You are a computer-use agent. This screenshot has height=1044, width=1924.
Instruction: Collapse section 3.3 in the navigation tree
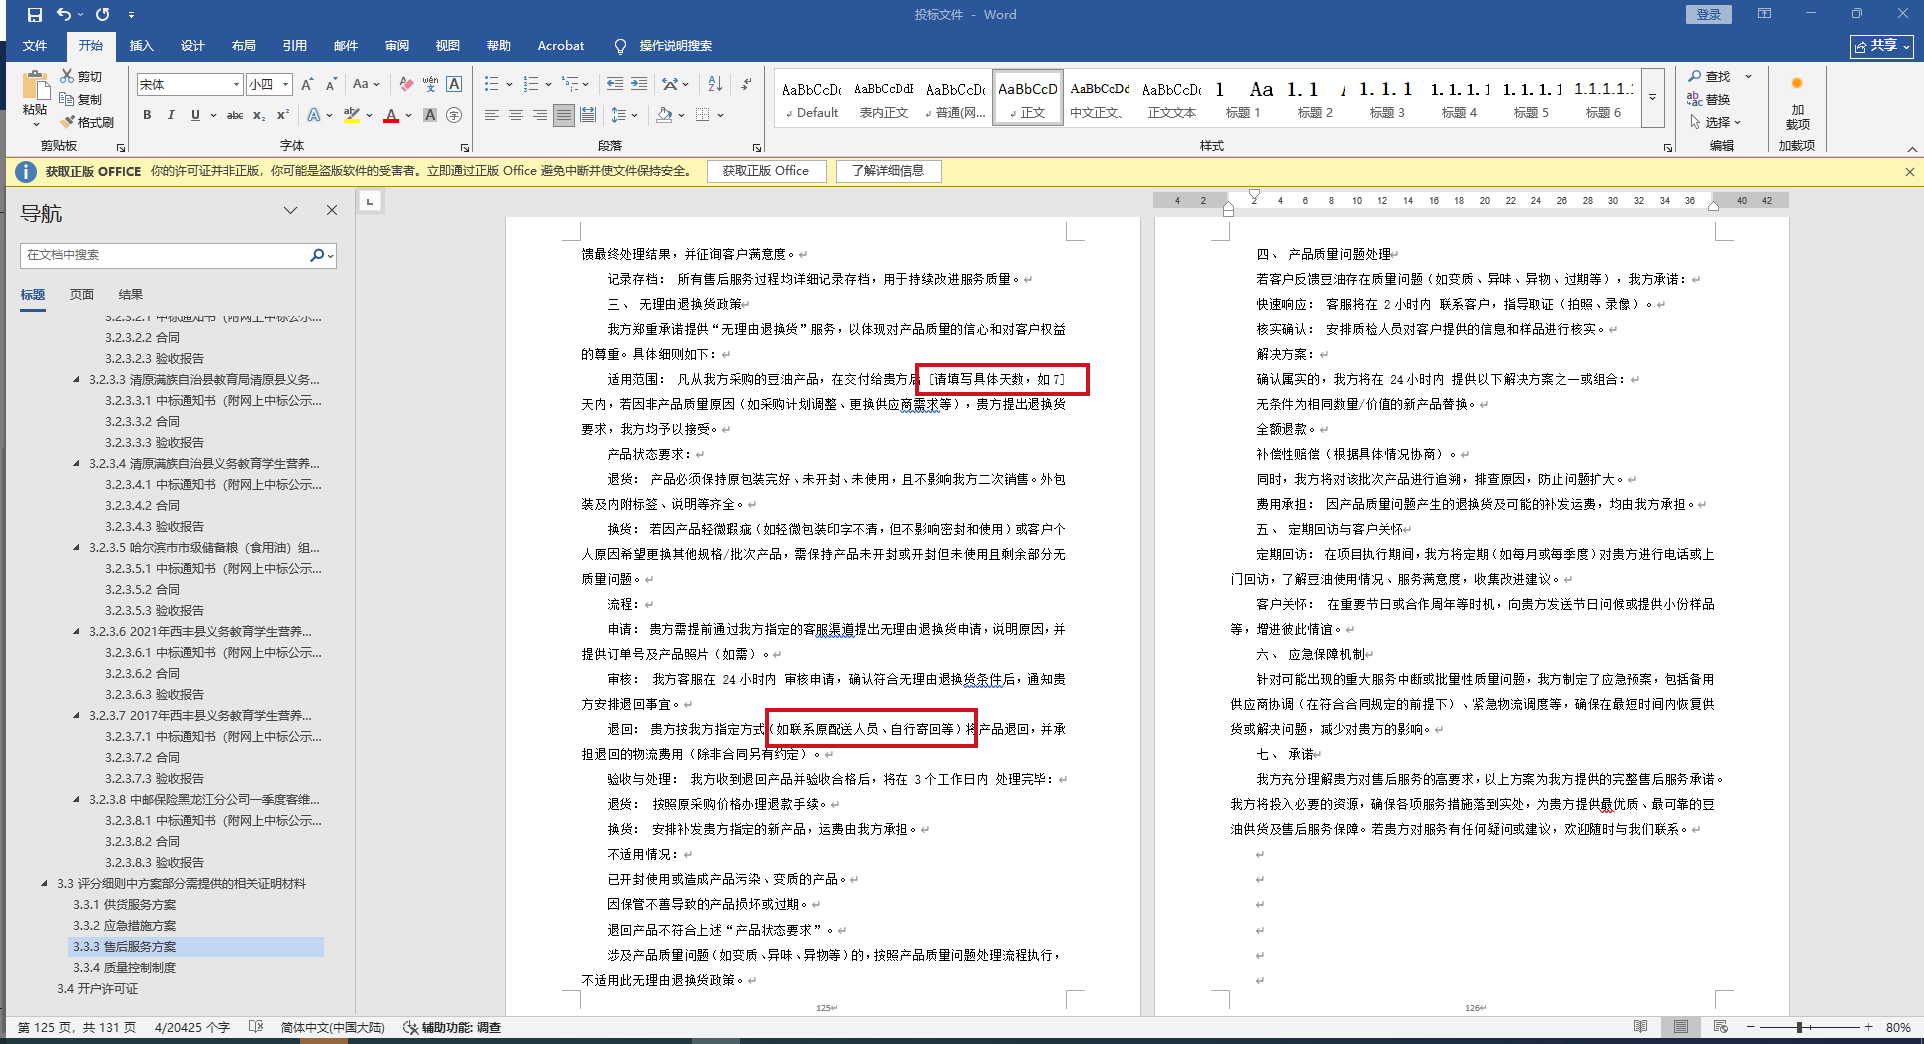44,884
